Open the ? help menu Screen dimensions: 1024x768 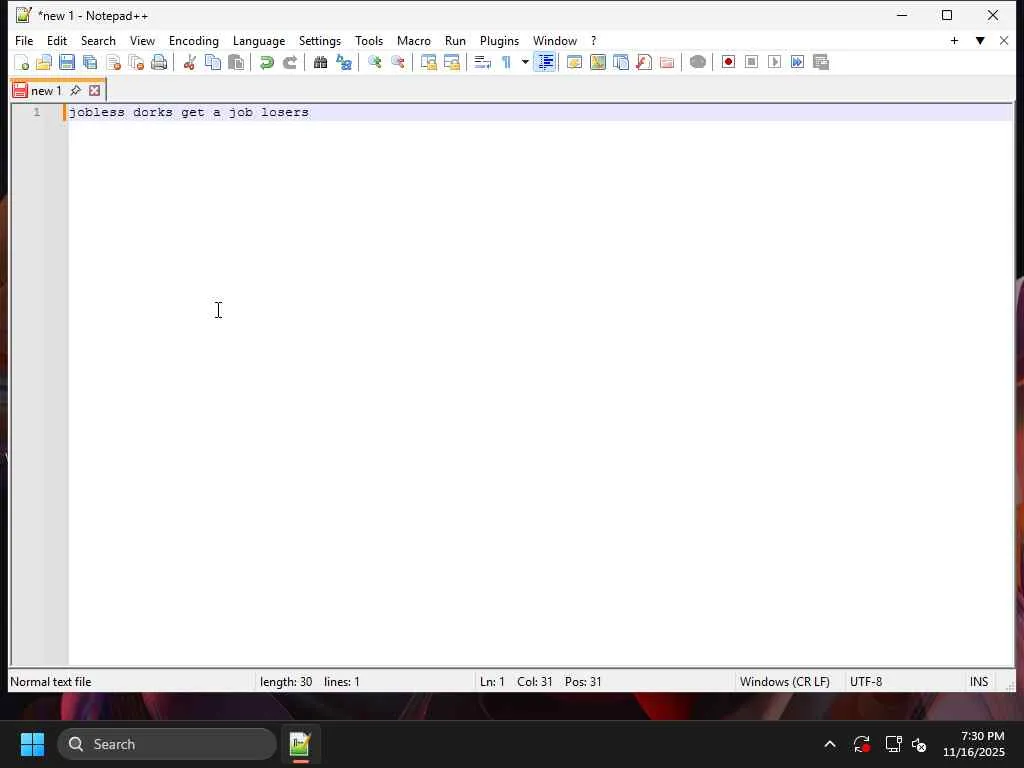tap(594, 40)
